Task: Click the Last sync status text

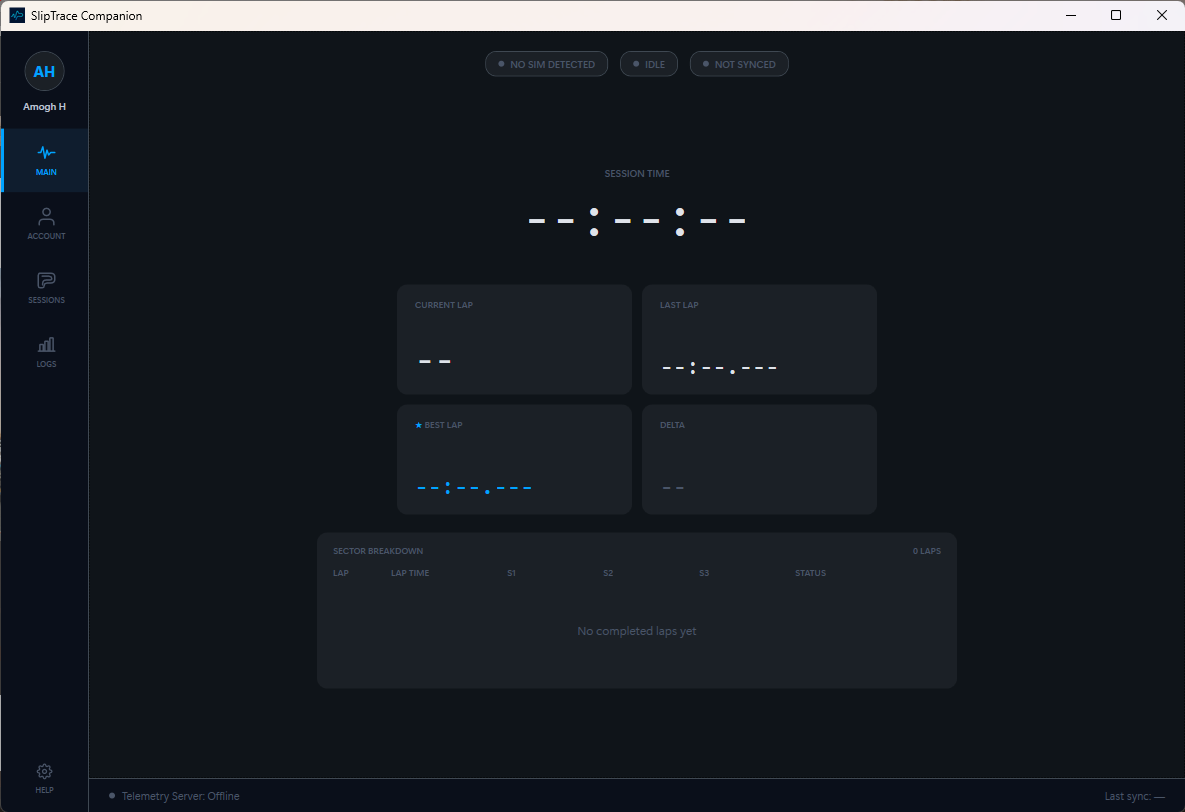Action: click(x=1134, y=796)
